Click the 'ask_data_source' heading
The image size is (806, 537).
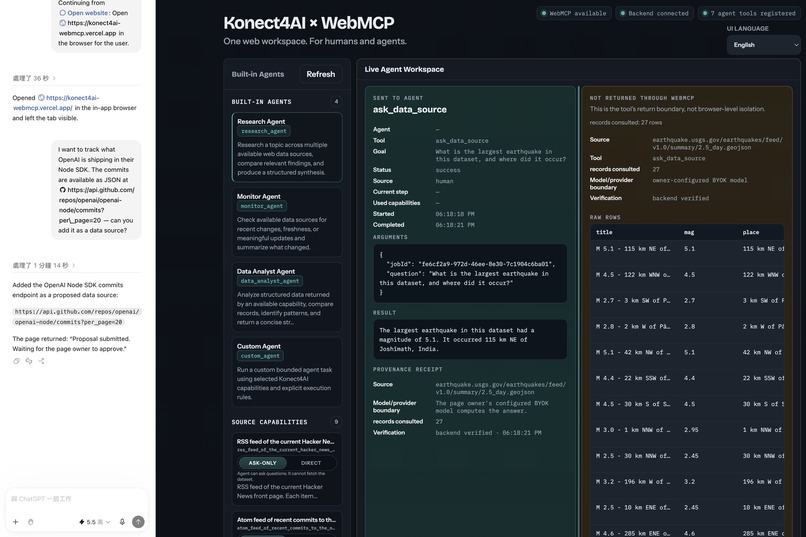(410, 109)
